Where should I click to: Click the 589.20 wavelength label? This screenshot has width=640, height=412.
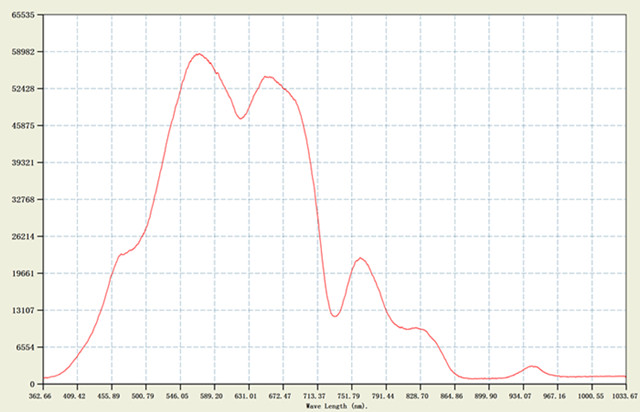[211, 396]
